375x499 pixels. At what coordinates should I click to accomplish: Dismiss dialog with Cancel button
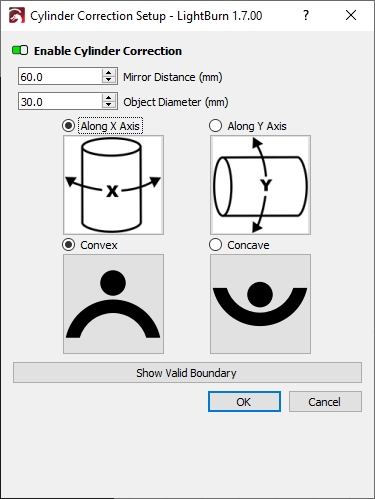point(325,402)
